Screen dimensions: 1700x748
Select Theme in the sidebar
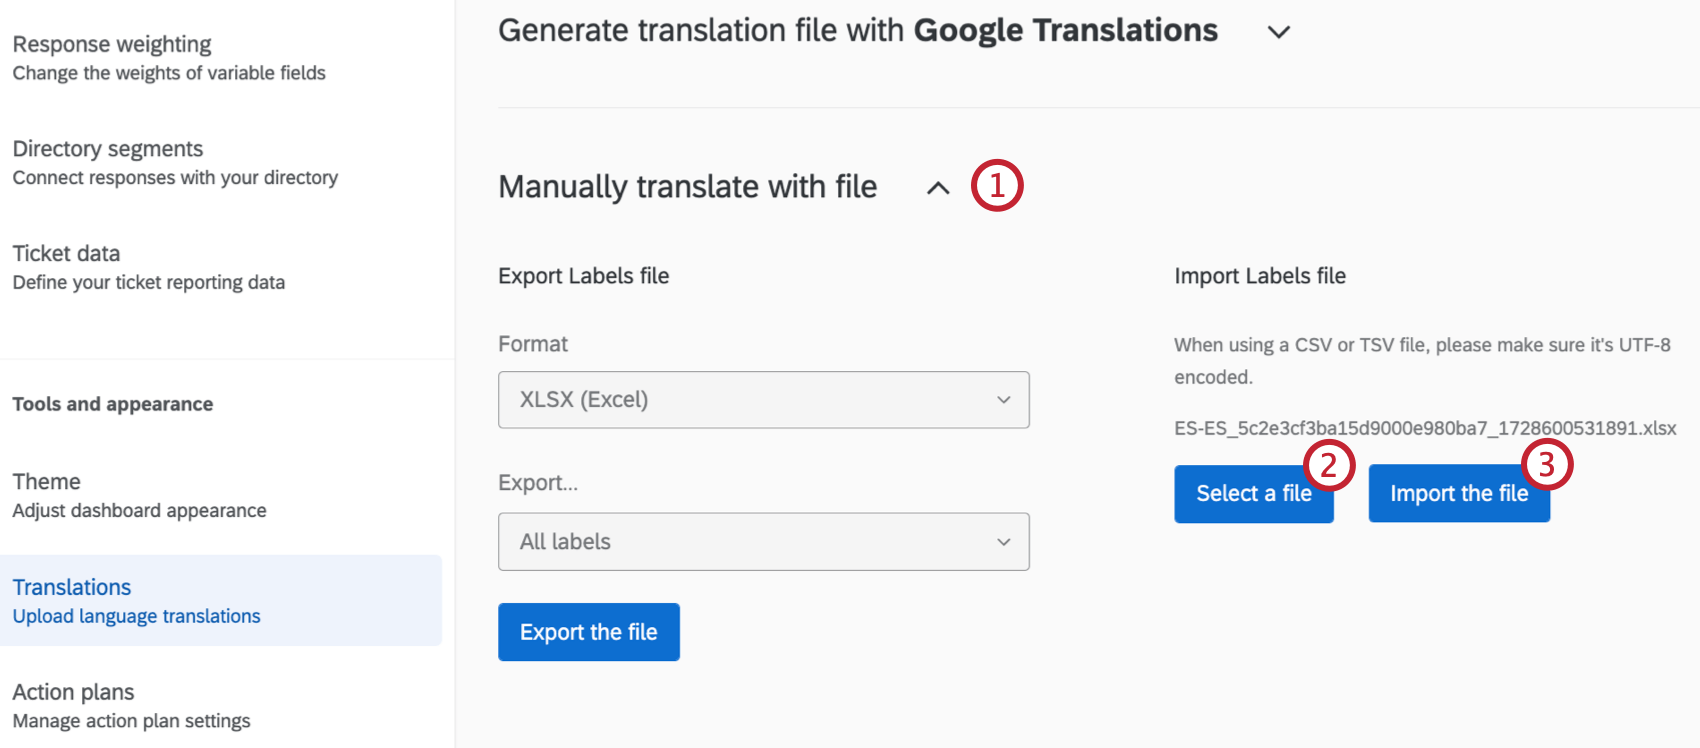(x=139, y=495)
